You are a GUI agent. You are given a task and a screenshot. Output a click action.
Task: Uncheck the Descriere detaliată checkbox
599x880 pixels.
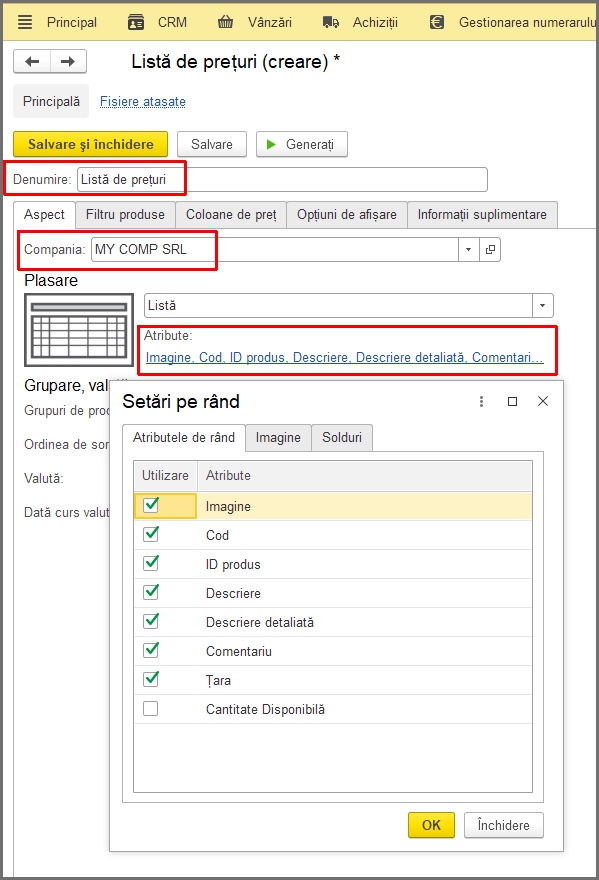tap(151, 621)
